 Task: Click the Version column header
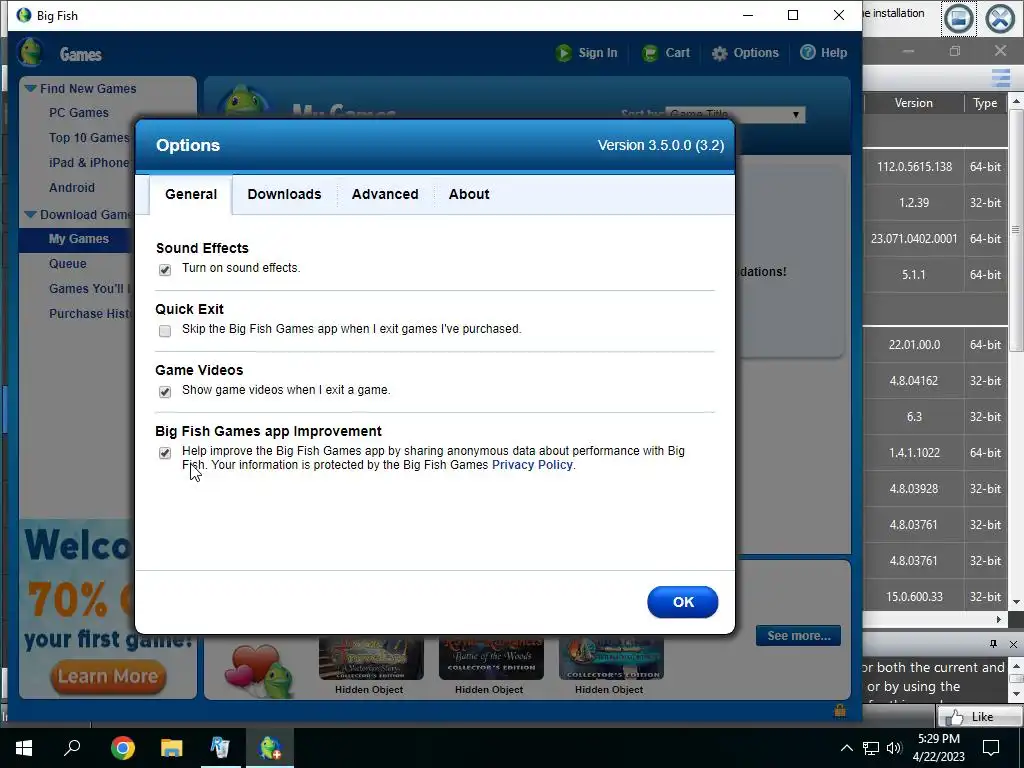coord(914,103)
